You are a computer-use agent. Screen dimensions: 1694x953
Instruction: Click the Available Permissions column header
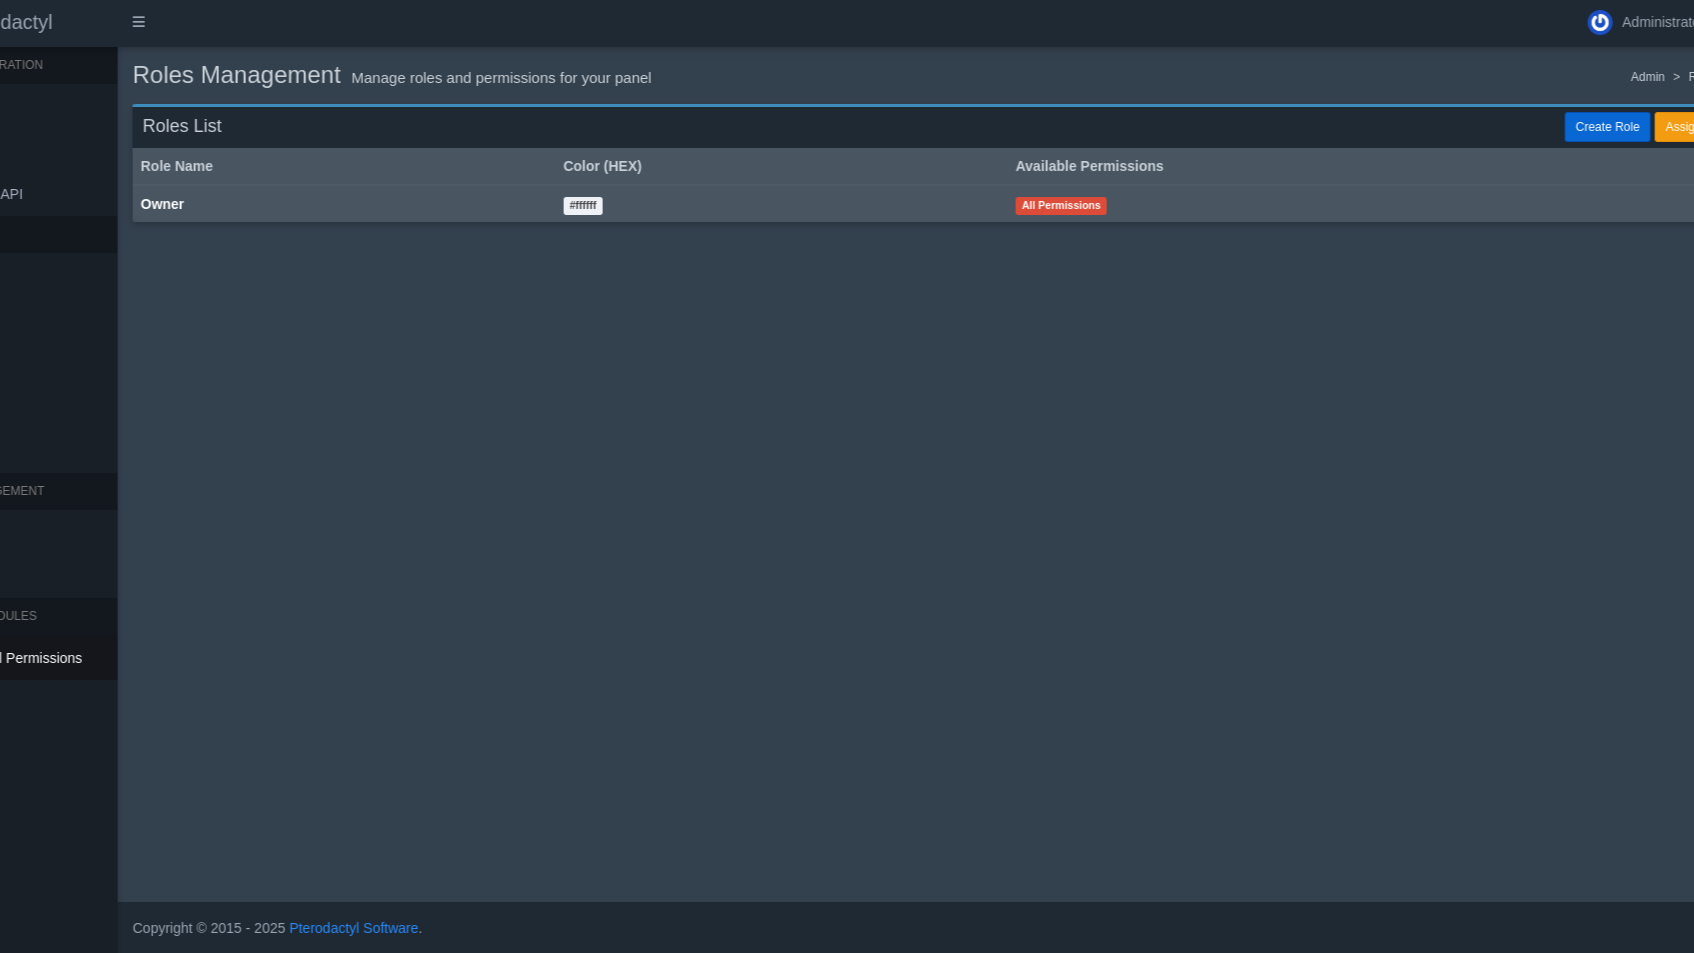(x=1089, y=166)
